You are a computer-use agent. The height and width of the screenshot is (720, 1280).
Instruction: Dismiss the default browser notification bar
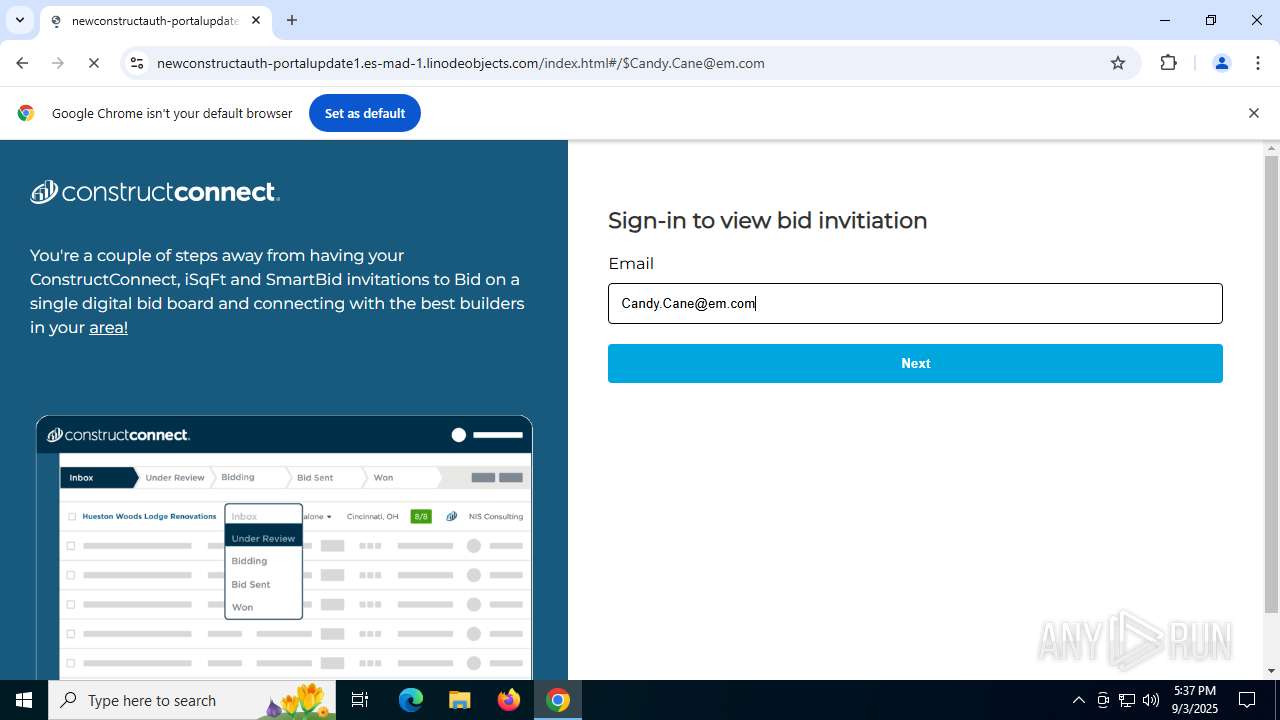(x=1253, y=113)
